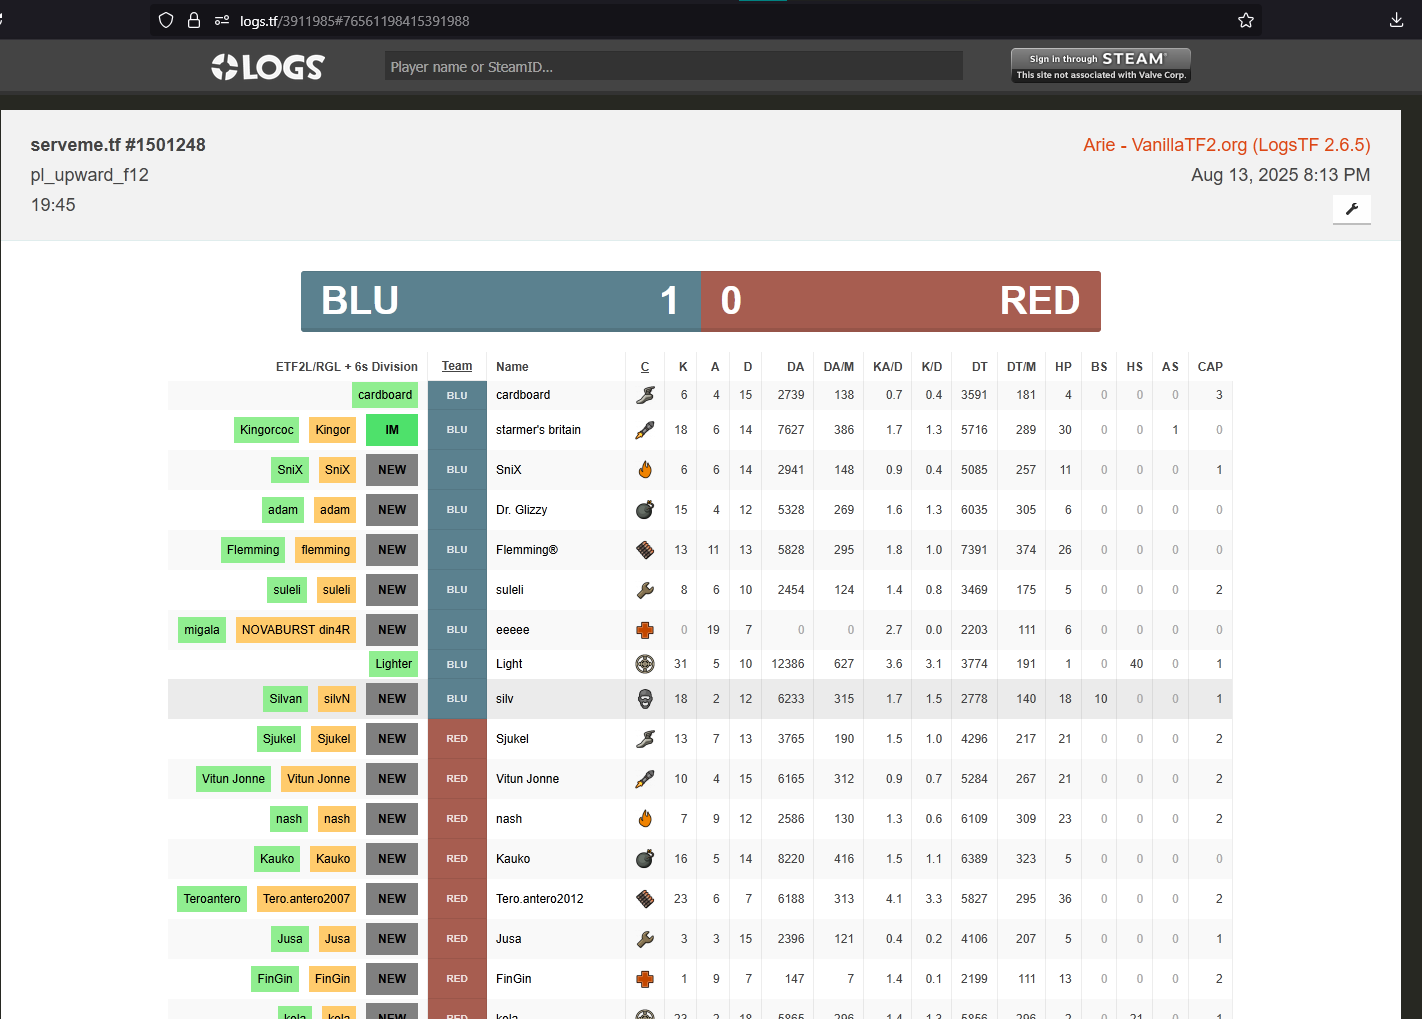Click the Demoman class icon for Dr. Glizzy

(645, 510)
